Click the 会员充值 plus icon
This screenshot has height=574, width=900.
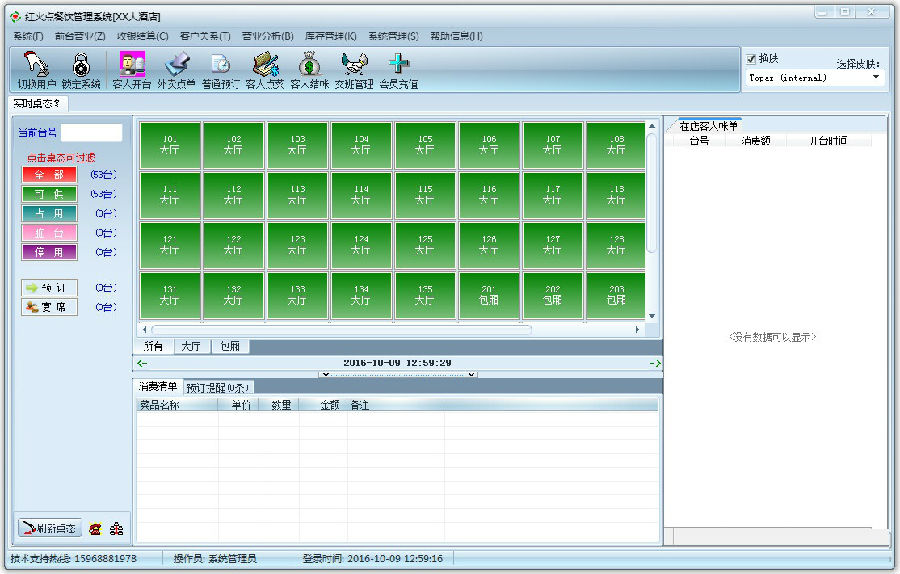point(399,65)
